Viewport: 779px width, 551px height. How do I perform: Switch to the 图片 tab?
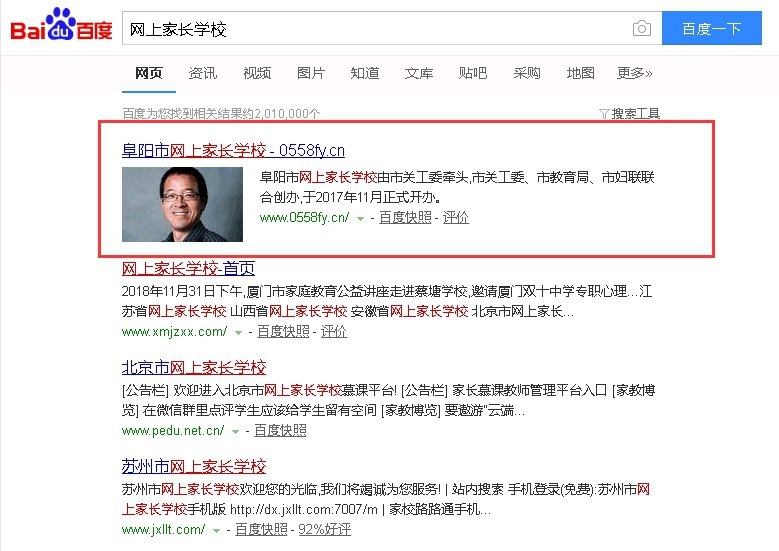click(311, 73)
